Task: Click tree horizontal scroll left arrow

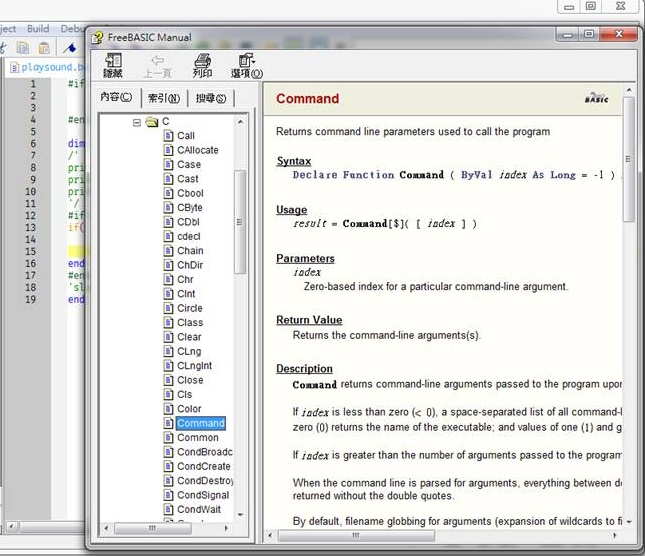Action: coord(107,528)
